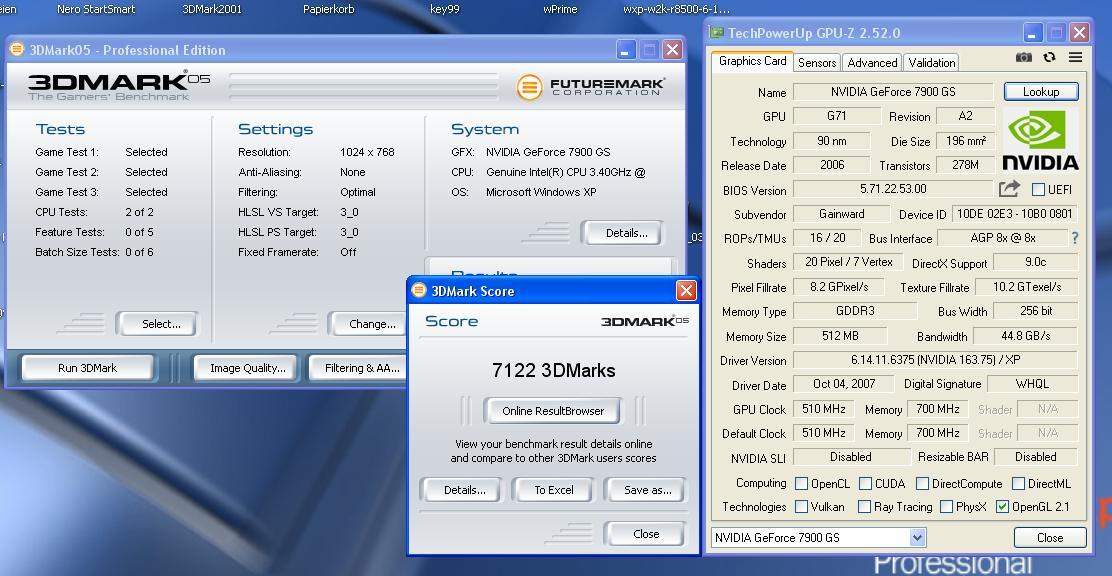
Task: Open the Change... settings dialog
Action: 371,324
